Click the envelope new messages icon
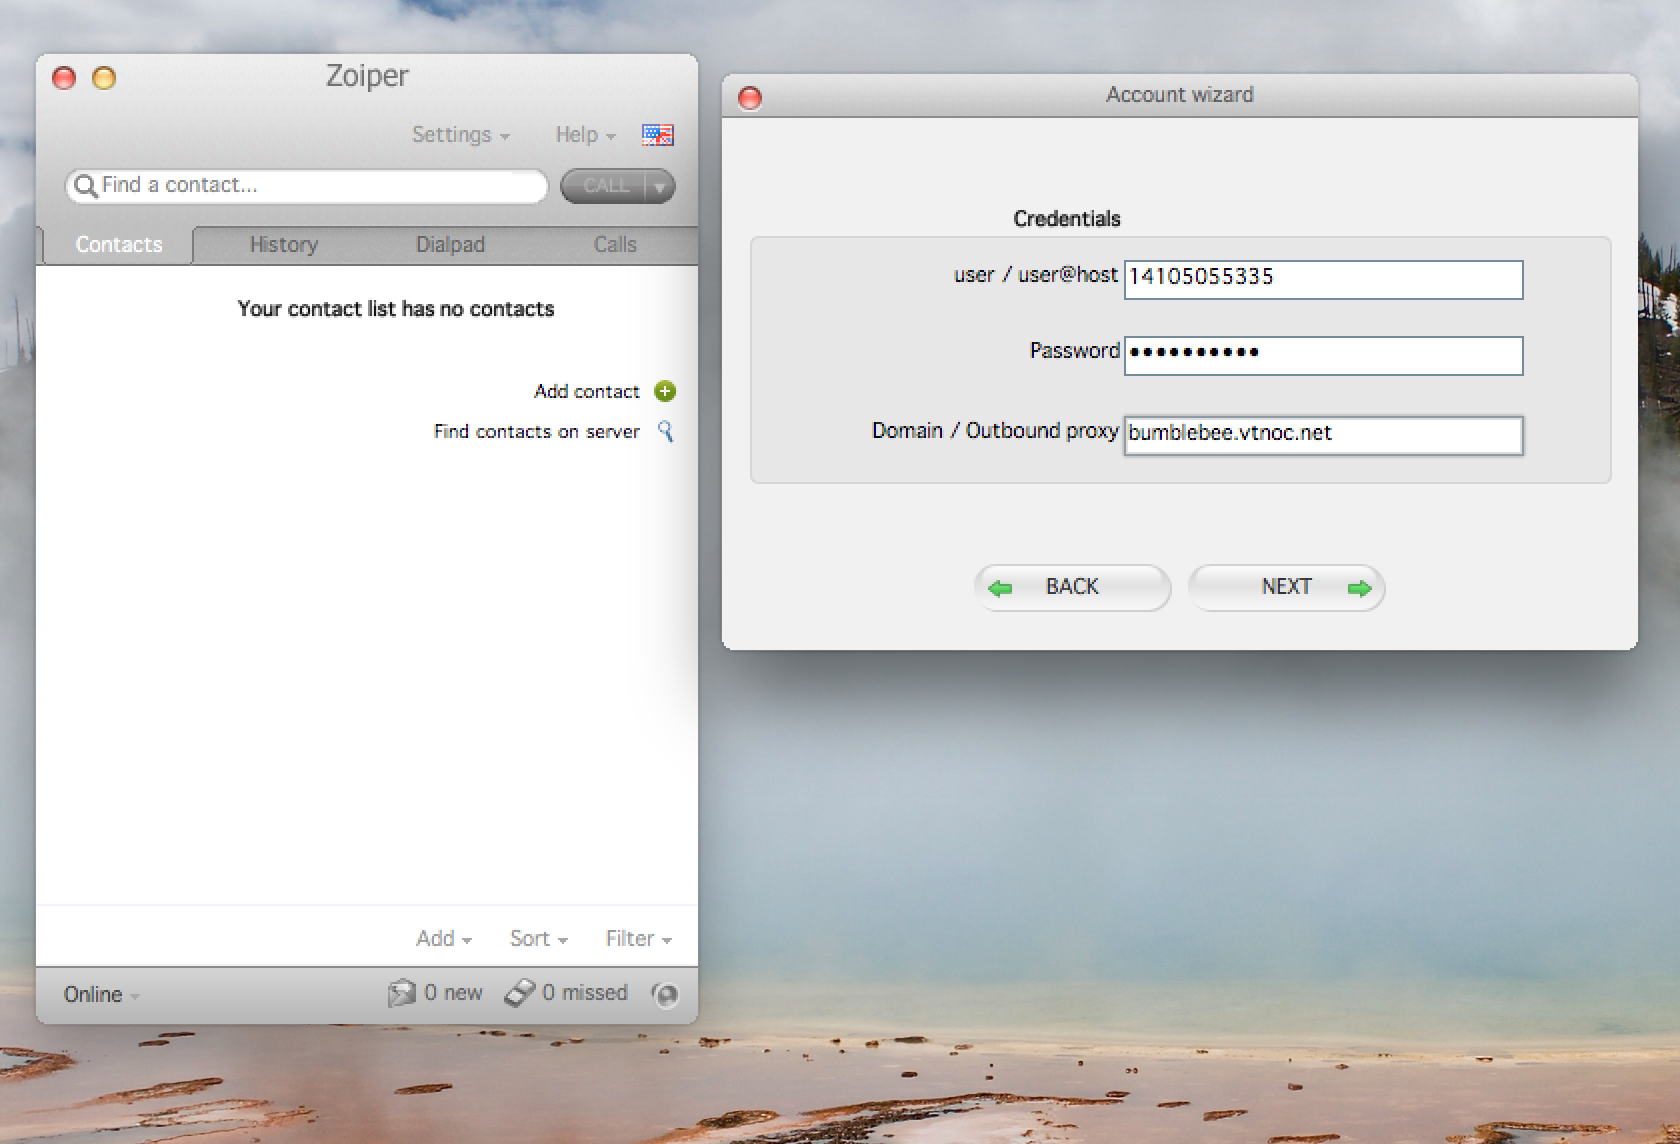The image size is (1680, 1144). 401,993
